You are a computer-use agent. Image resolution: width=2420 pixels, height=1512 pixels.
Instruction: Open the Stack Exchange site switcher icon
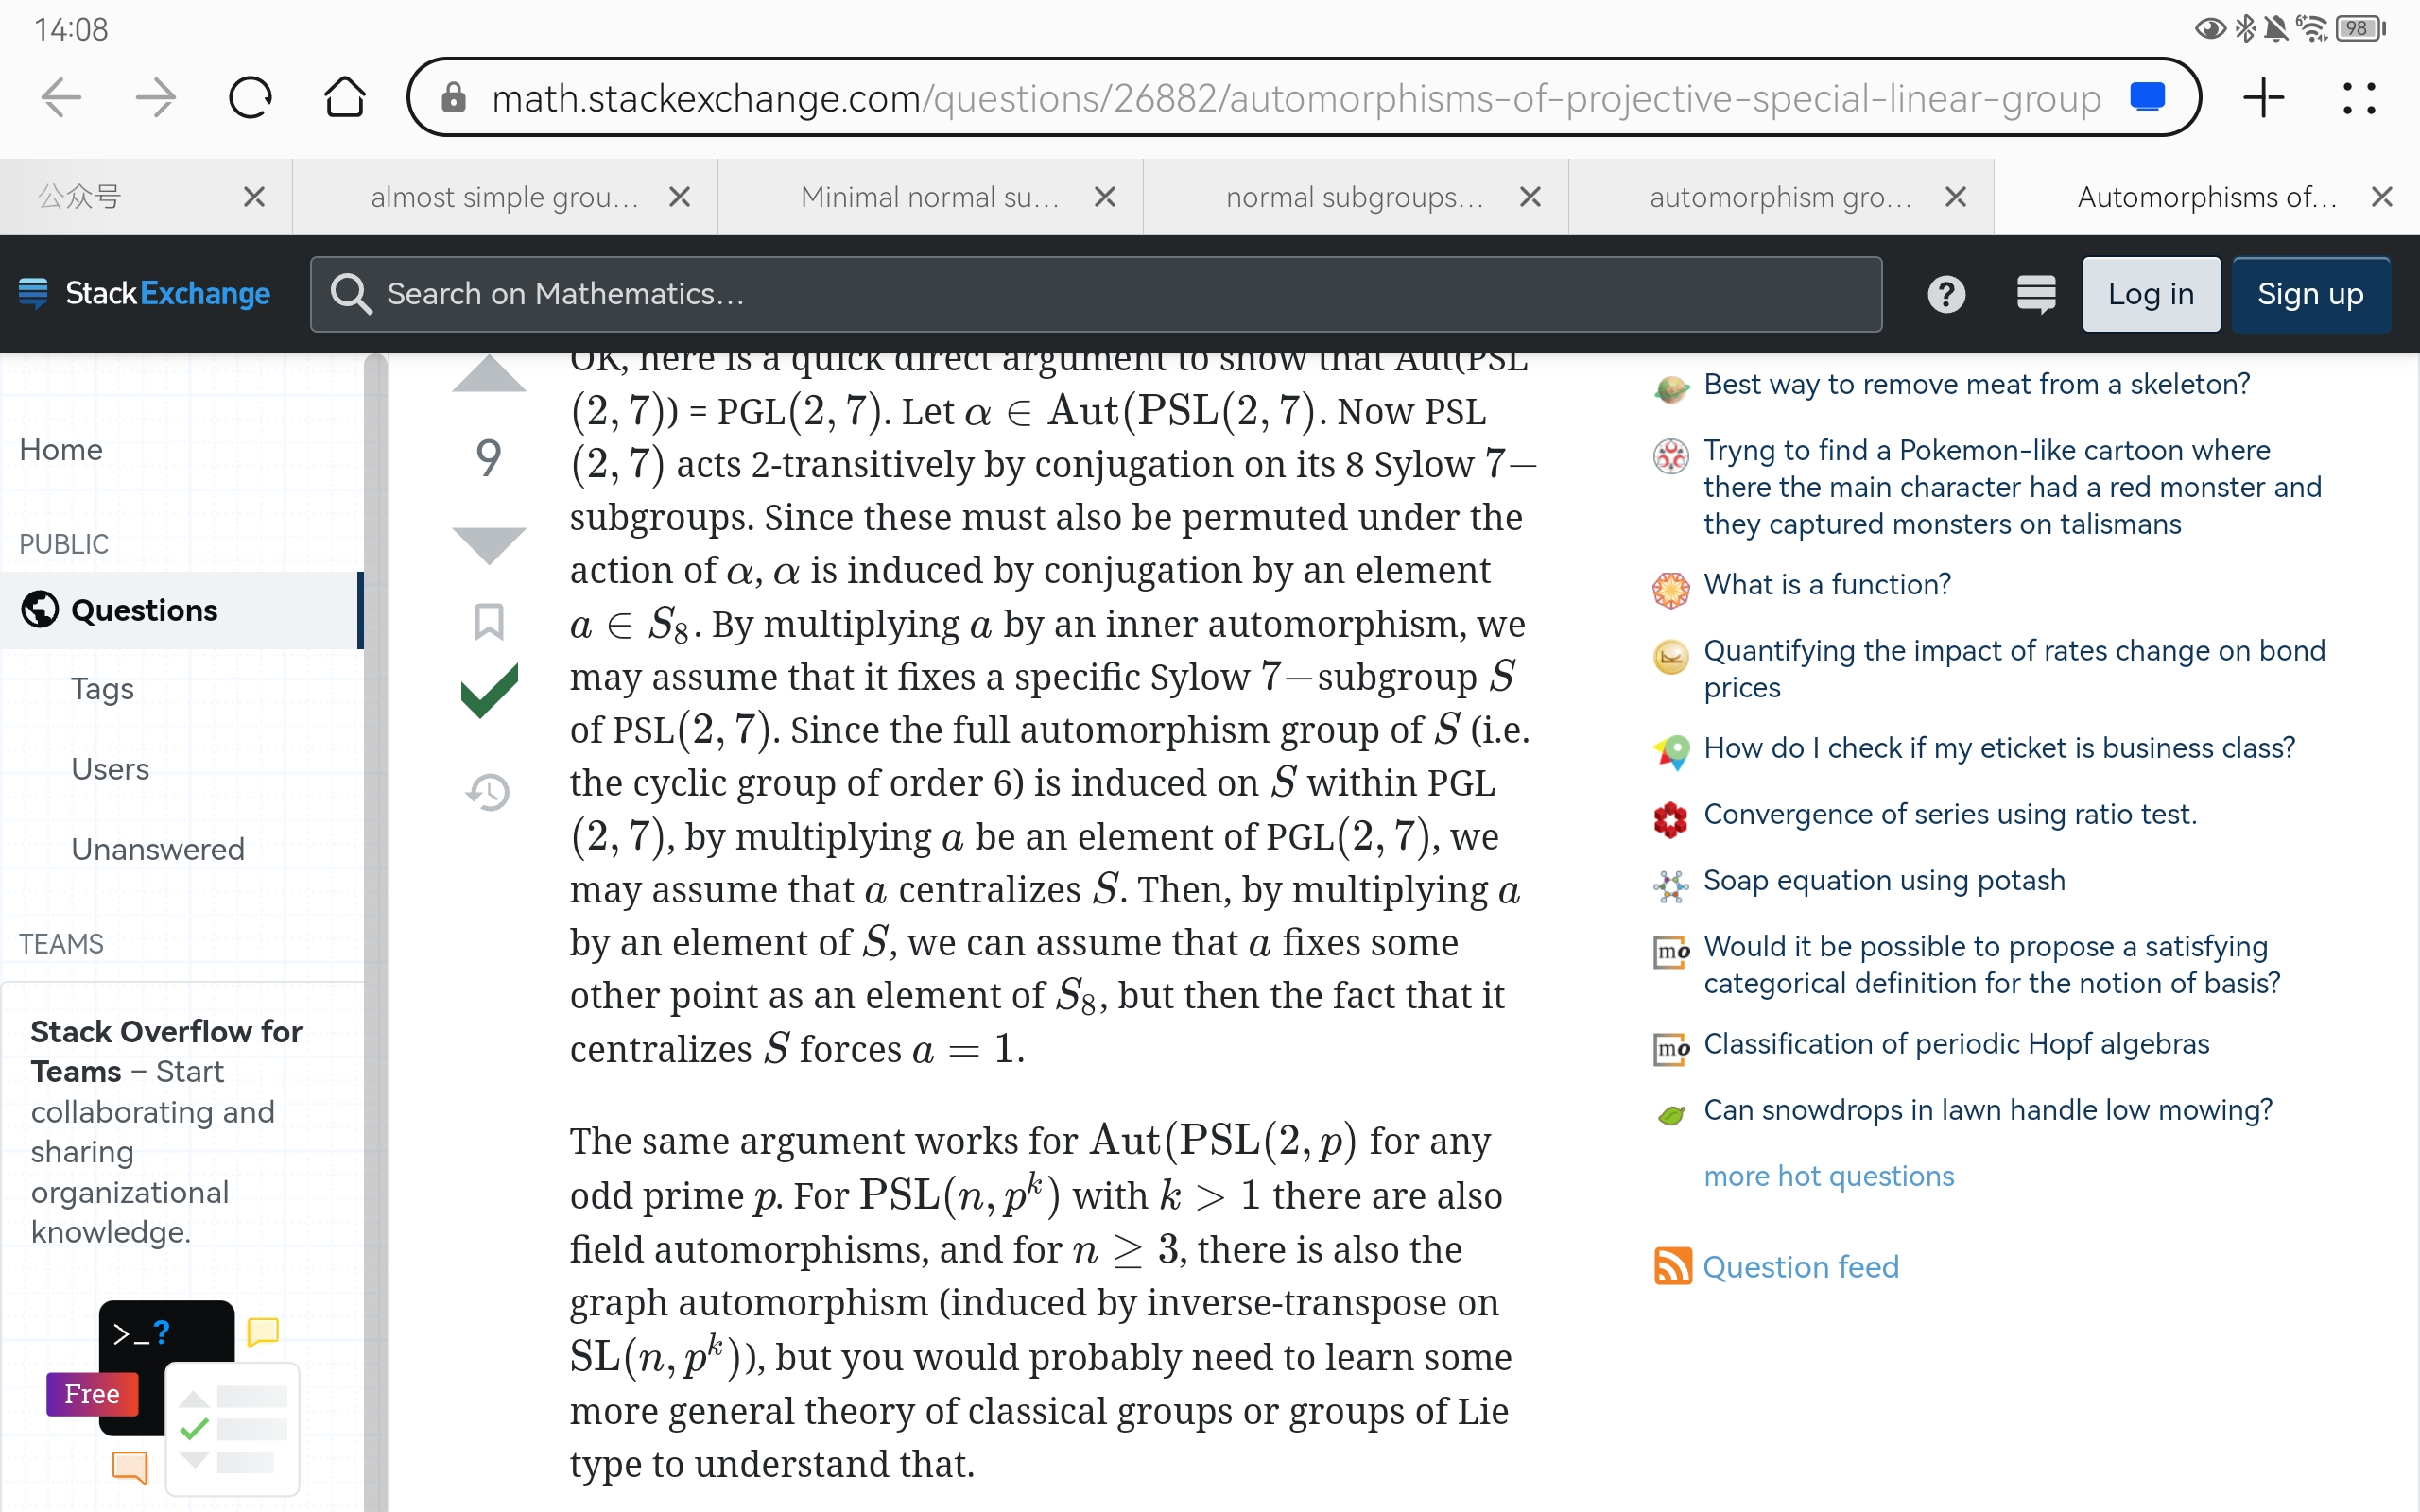(x=2035, y=294)
